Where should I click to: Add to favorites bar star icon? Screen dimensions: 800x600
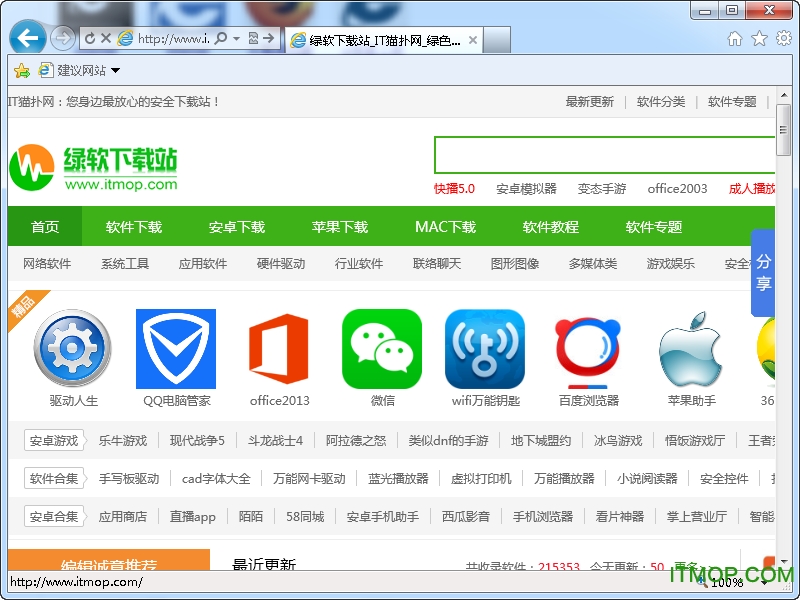pos(21,70)
